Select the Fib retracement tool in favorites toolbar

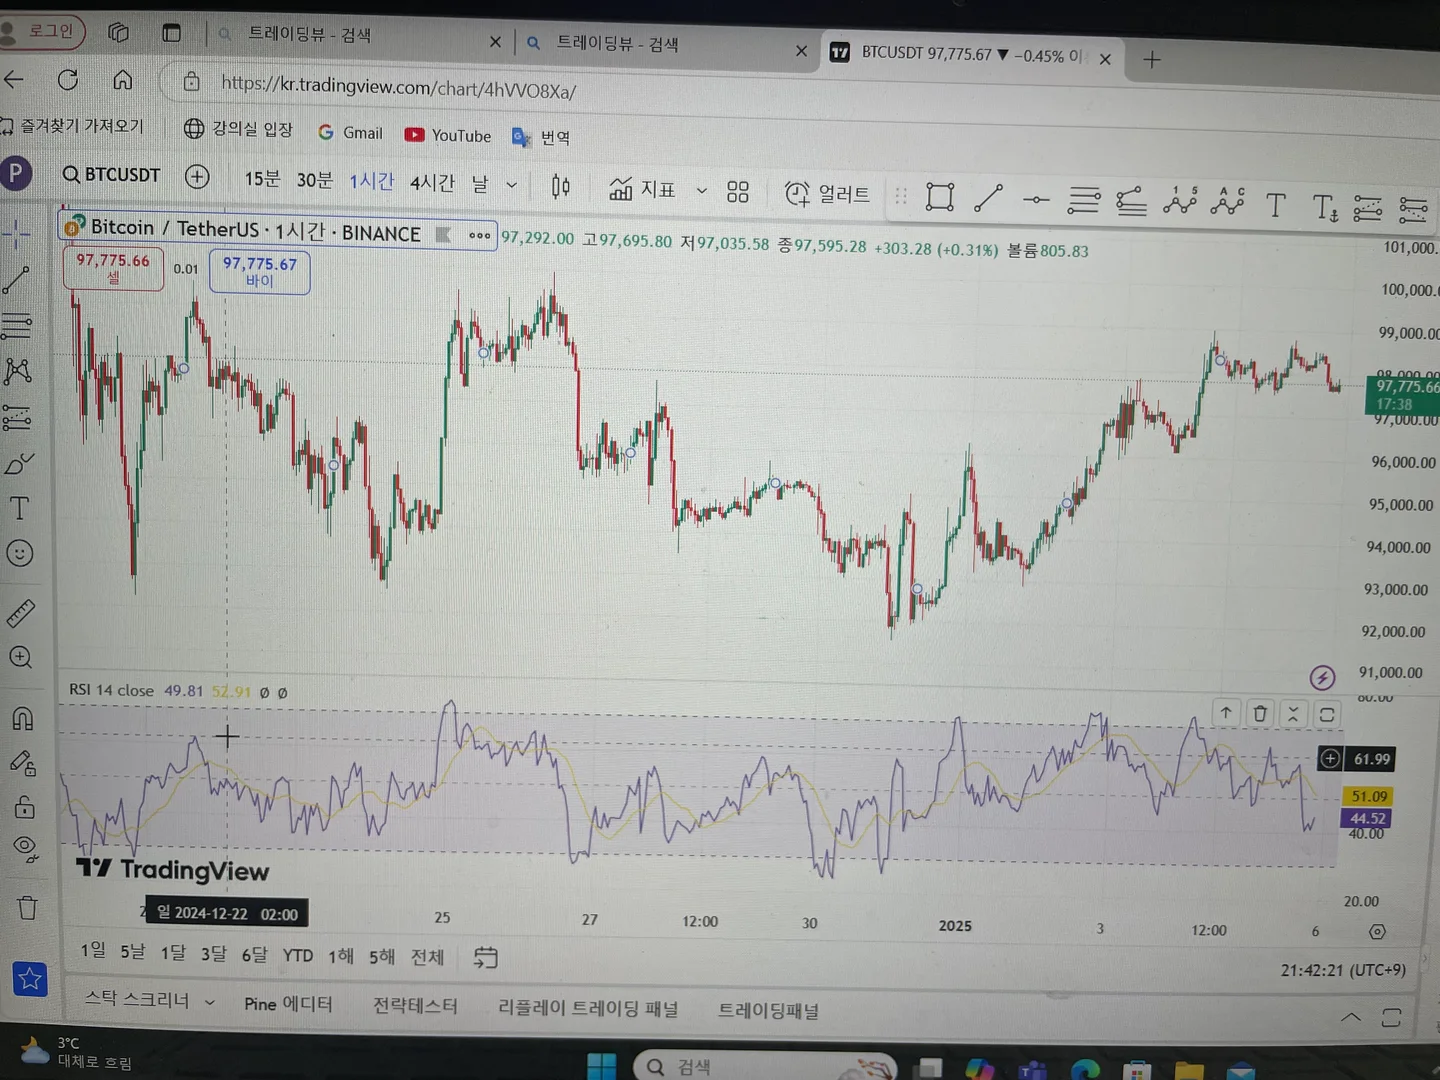pos(1083,201)
